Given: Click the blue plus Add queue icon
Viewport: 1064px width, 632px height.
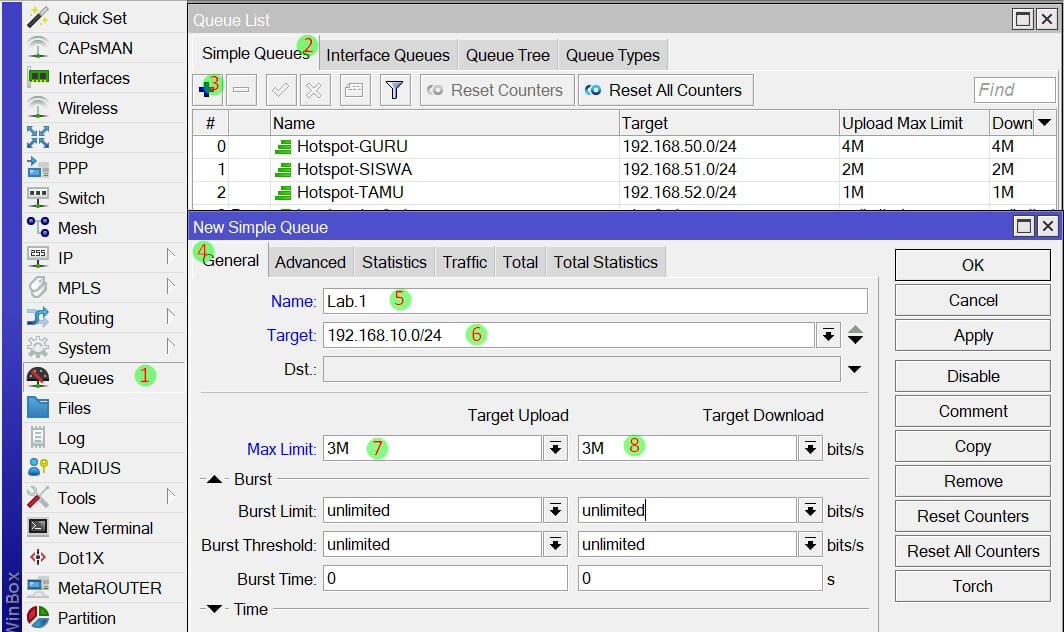Looking at the screenshot, I should click(x=207, y=90).
